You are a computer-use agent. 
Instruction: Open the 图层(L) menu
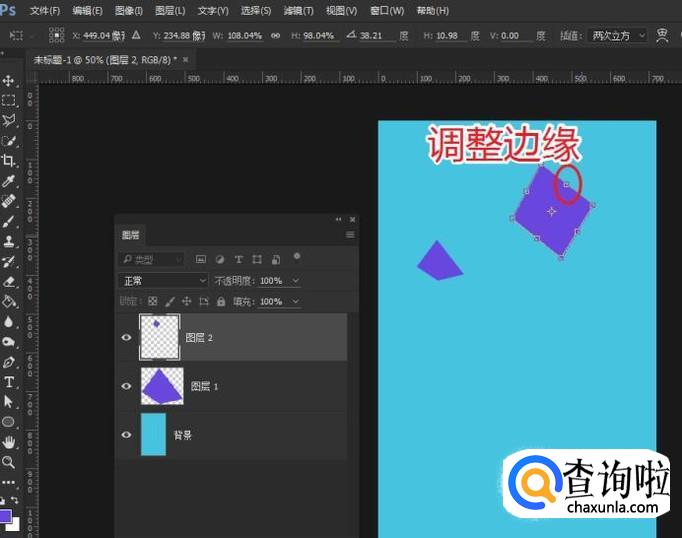[x=170, y=11]
